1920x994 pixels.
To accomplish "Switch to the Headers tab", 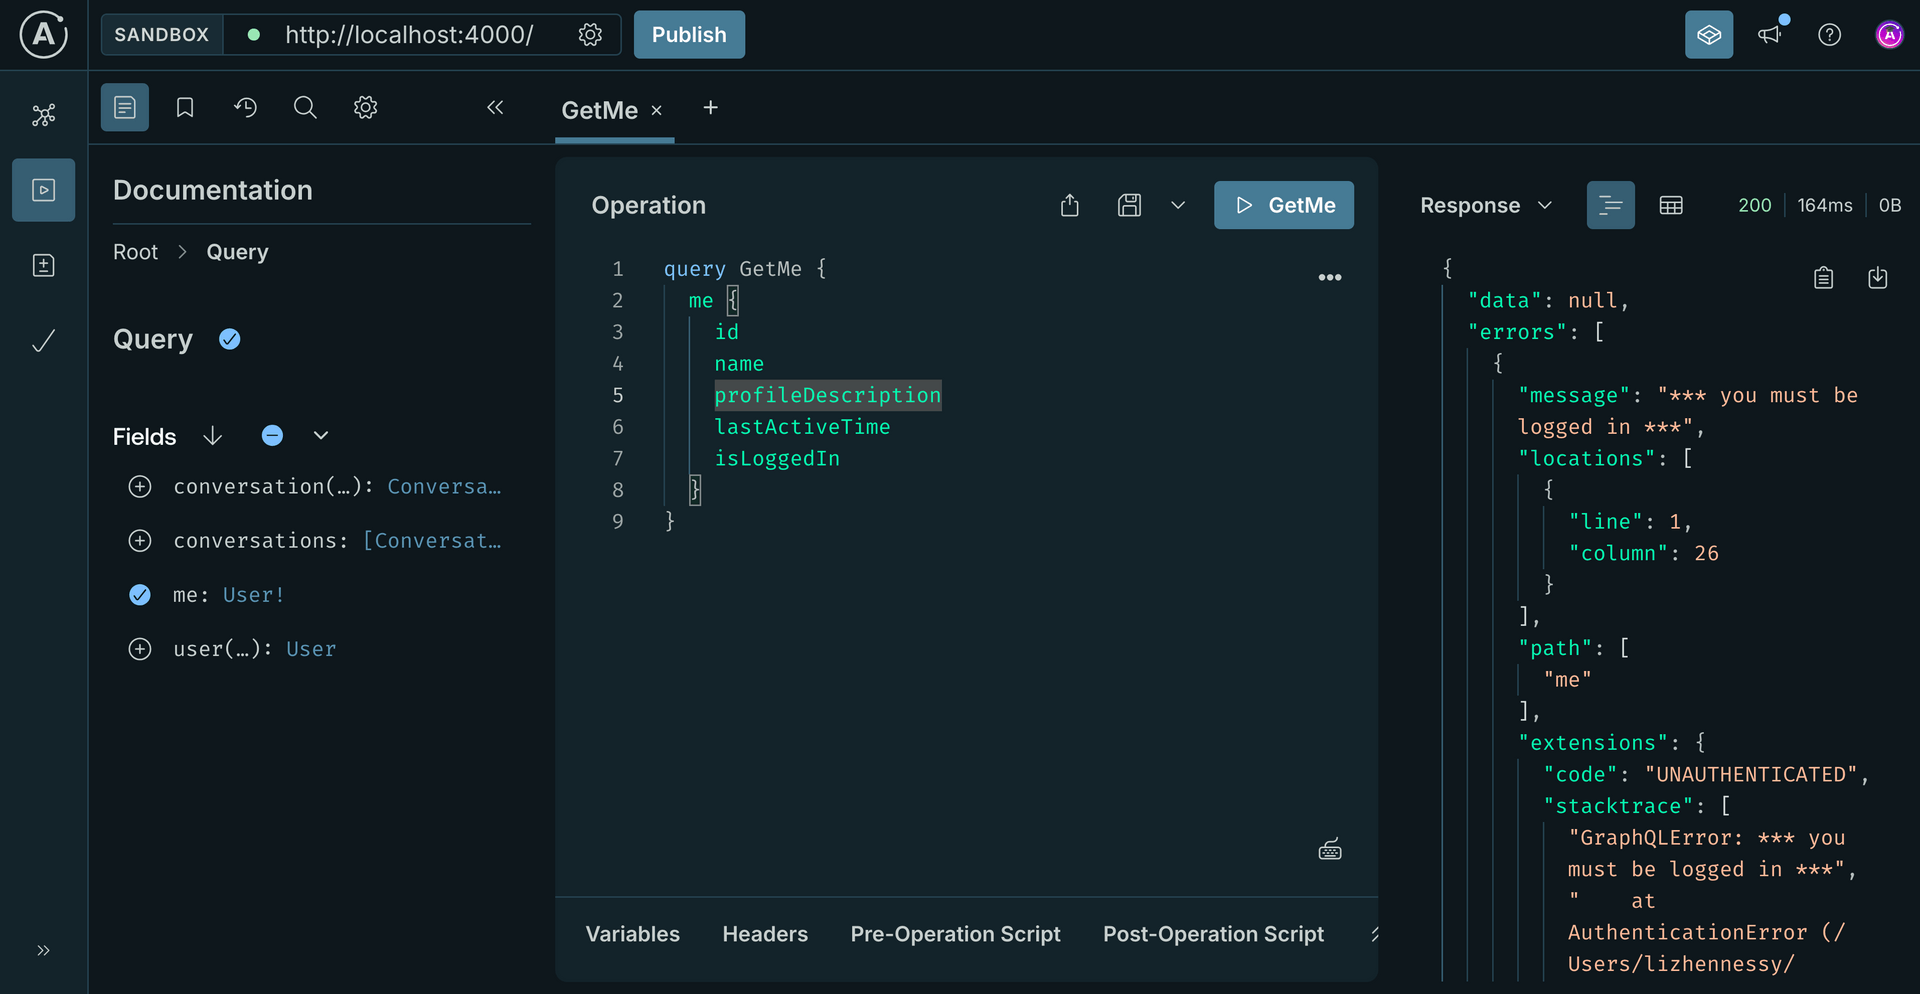I will (x=765, y=934).
